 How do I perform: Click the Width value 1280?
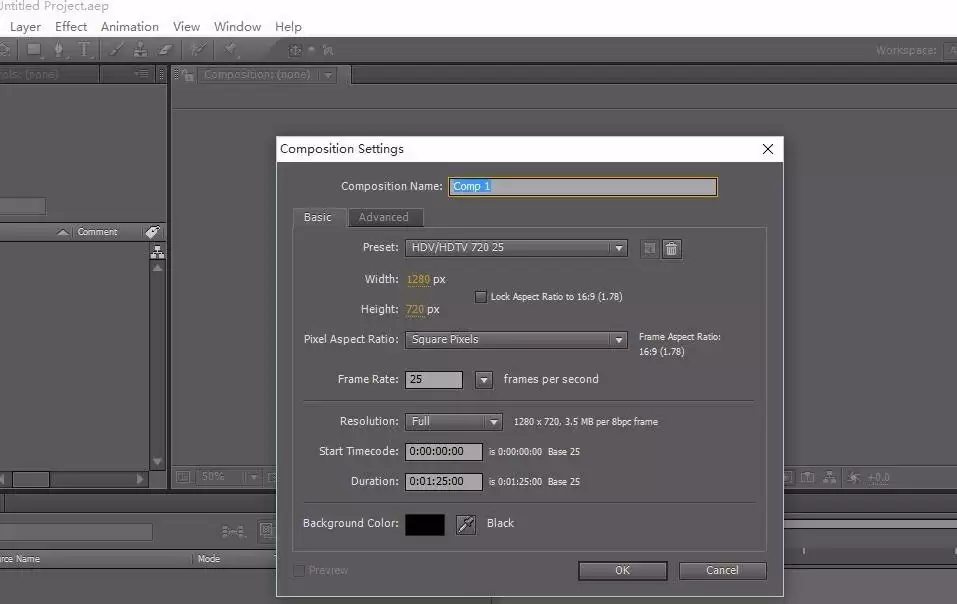tap(419, 279)
